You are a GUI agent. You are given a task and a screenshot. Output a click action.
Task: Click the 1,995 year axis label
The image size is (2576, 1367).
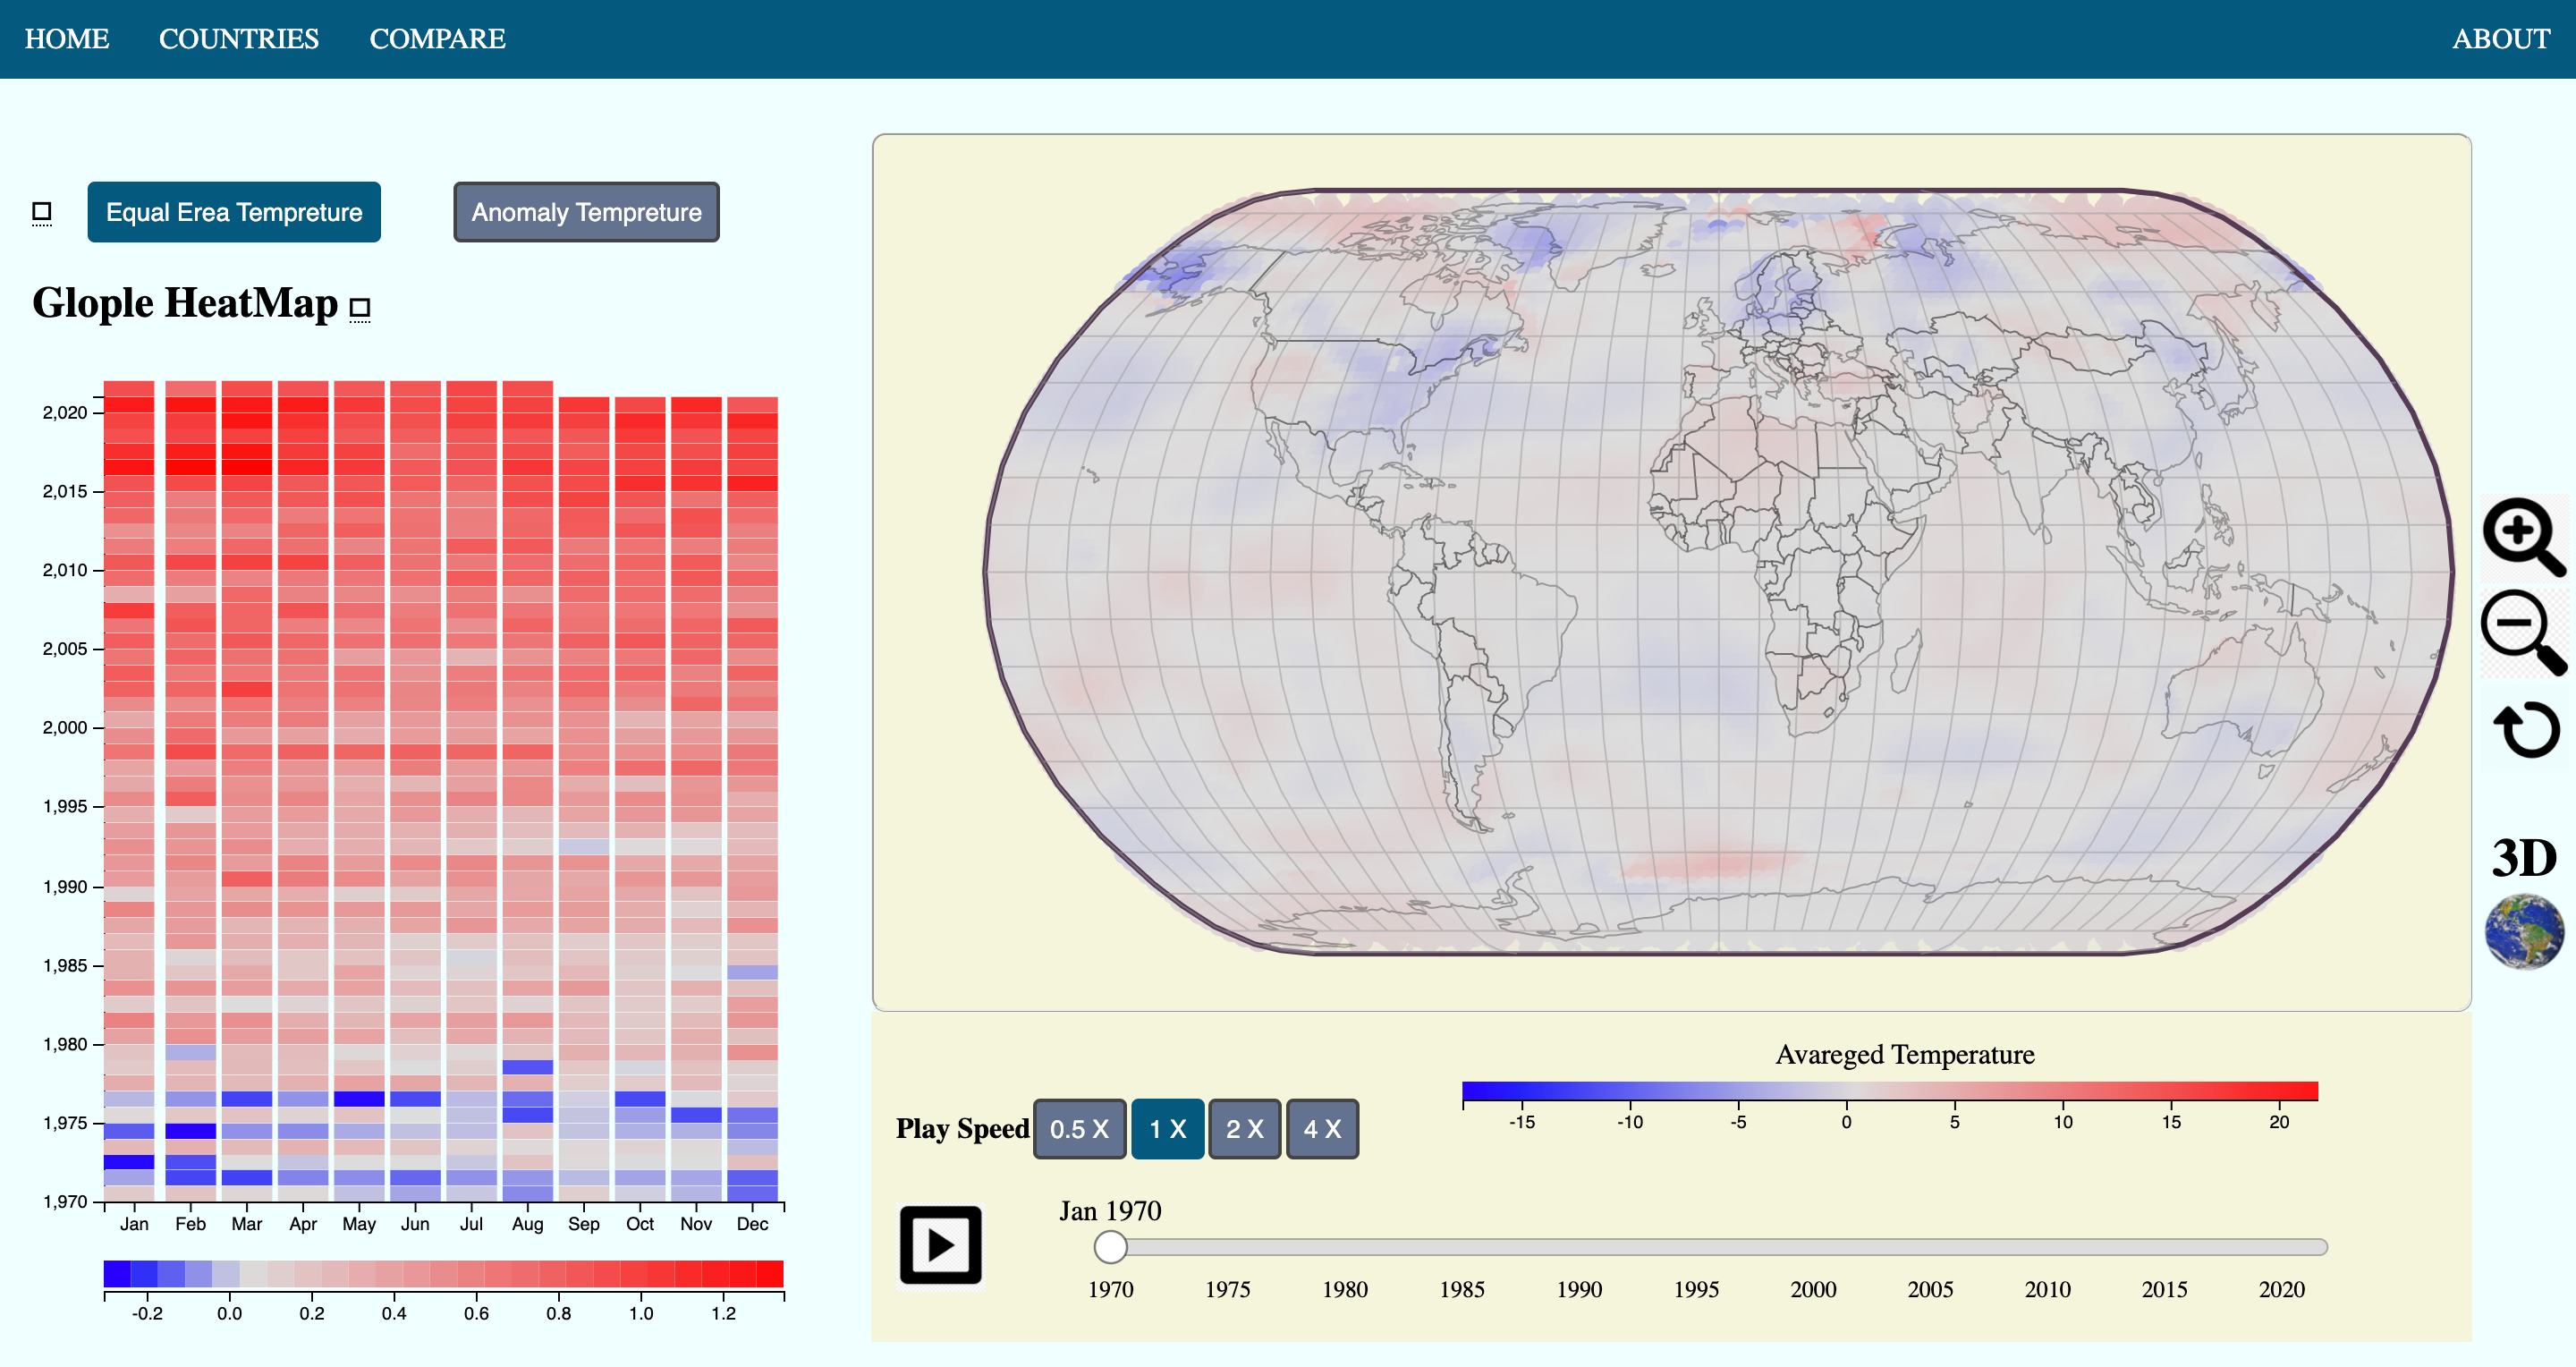point(65,806)
